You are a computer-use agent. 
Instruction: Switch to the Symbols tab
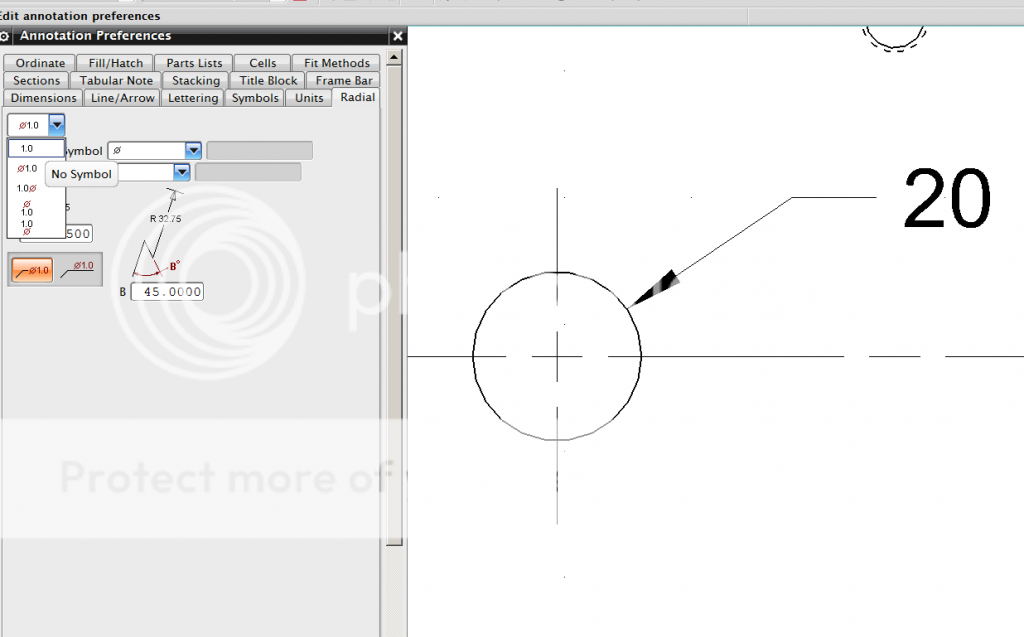[255, 98]
